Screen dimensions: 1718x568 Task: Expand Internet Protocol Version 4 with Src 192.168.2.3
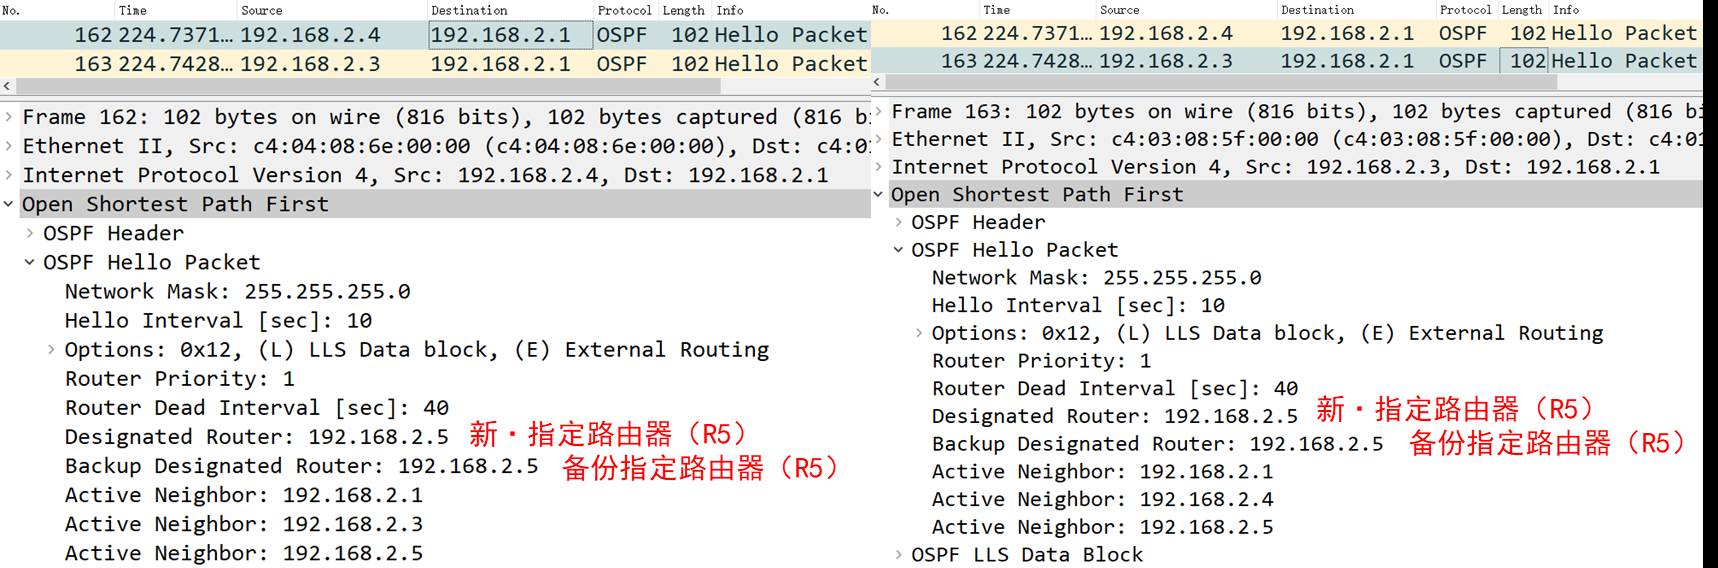(879, 168)
